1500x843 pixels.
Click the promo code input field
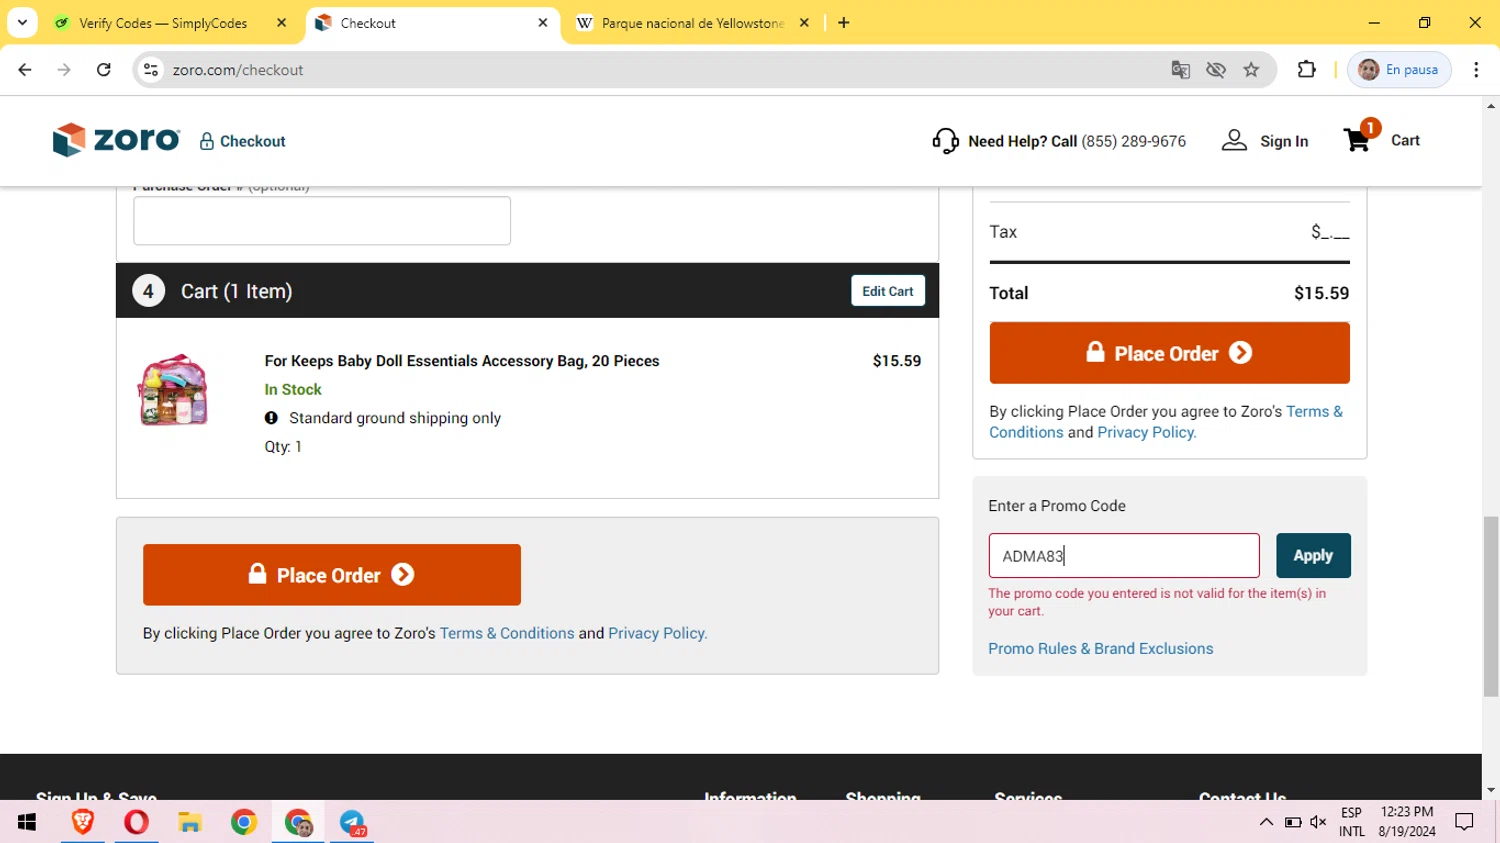[x=1124, y=556]
